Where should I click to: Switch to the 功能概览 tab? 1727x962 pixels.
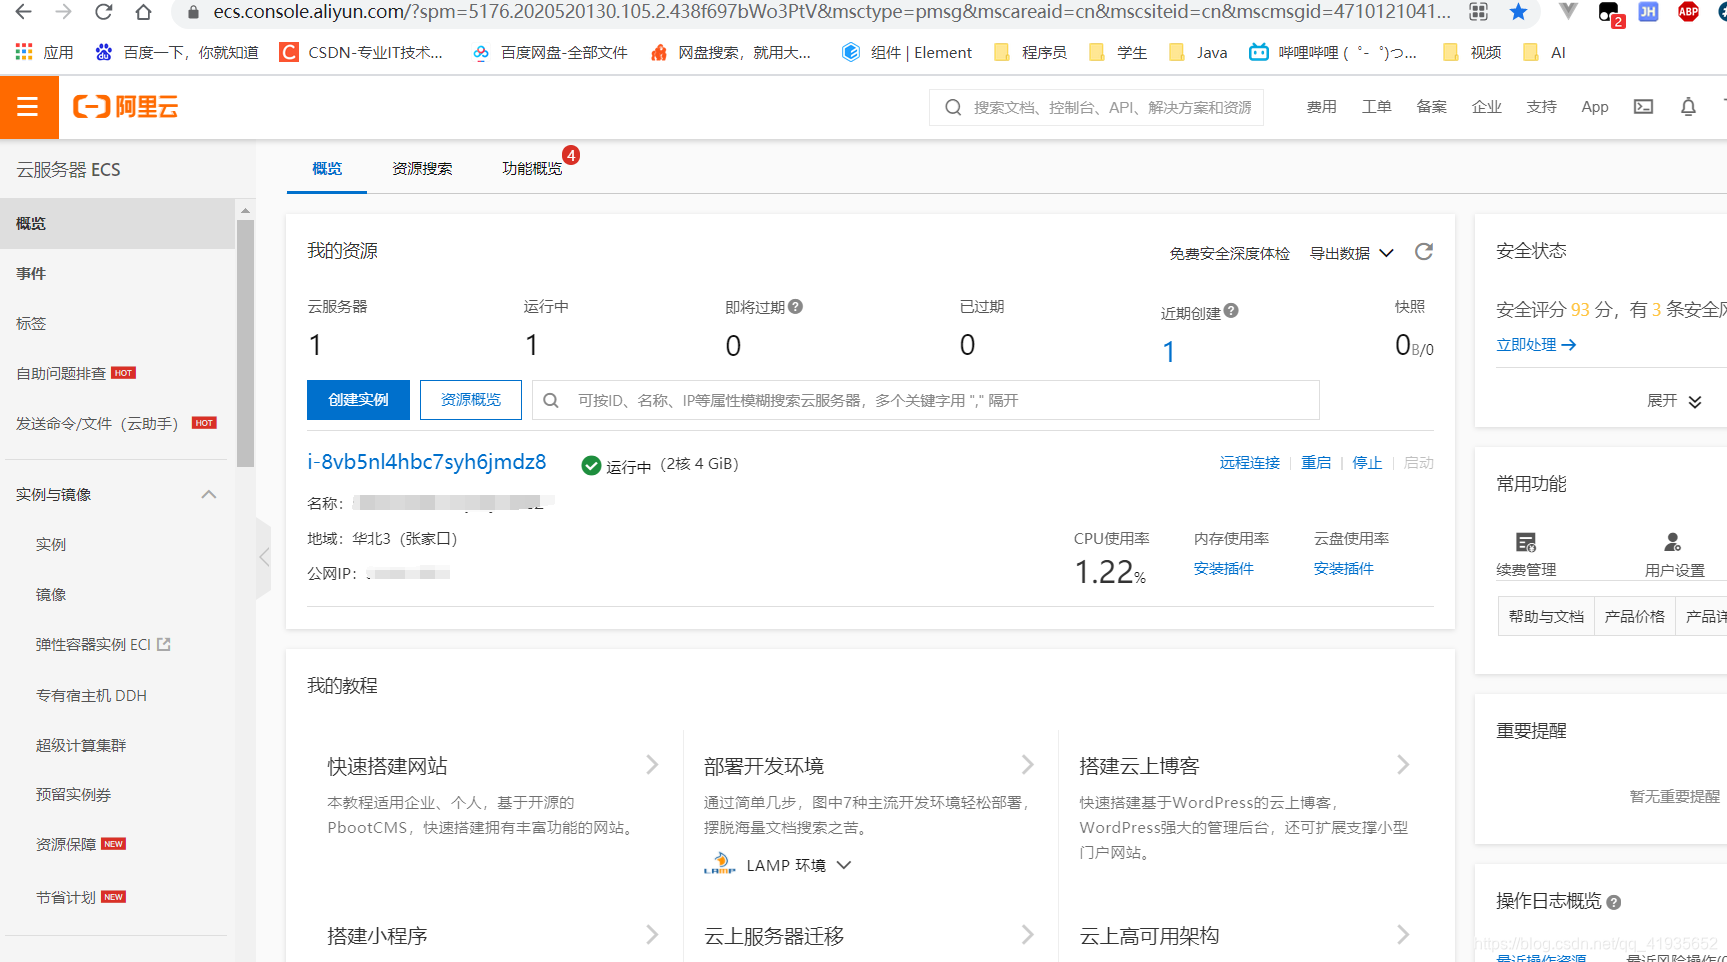532,168
